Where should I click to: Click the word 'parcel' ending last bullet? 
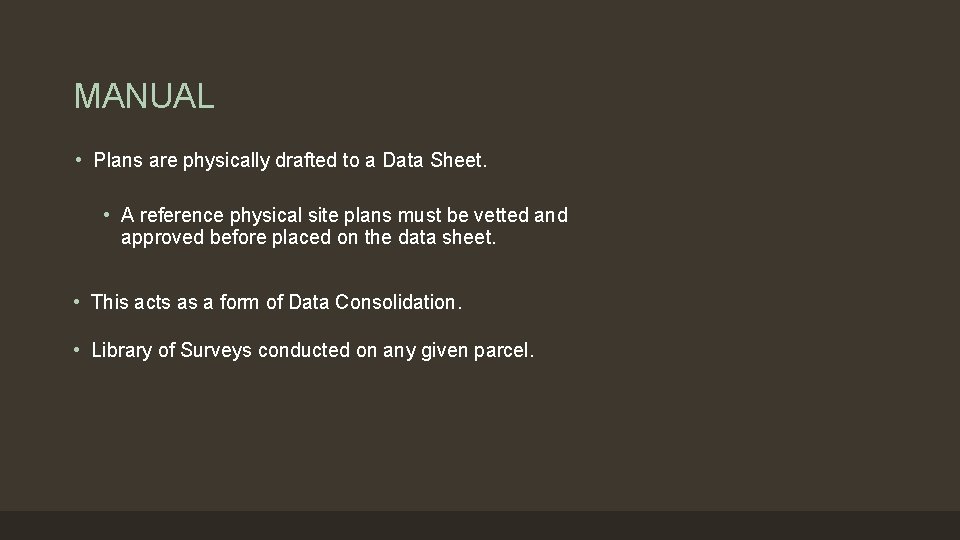pos(505,350)
